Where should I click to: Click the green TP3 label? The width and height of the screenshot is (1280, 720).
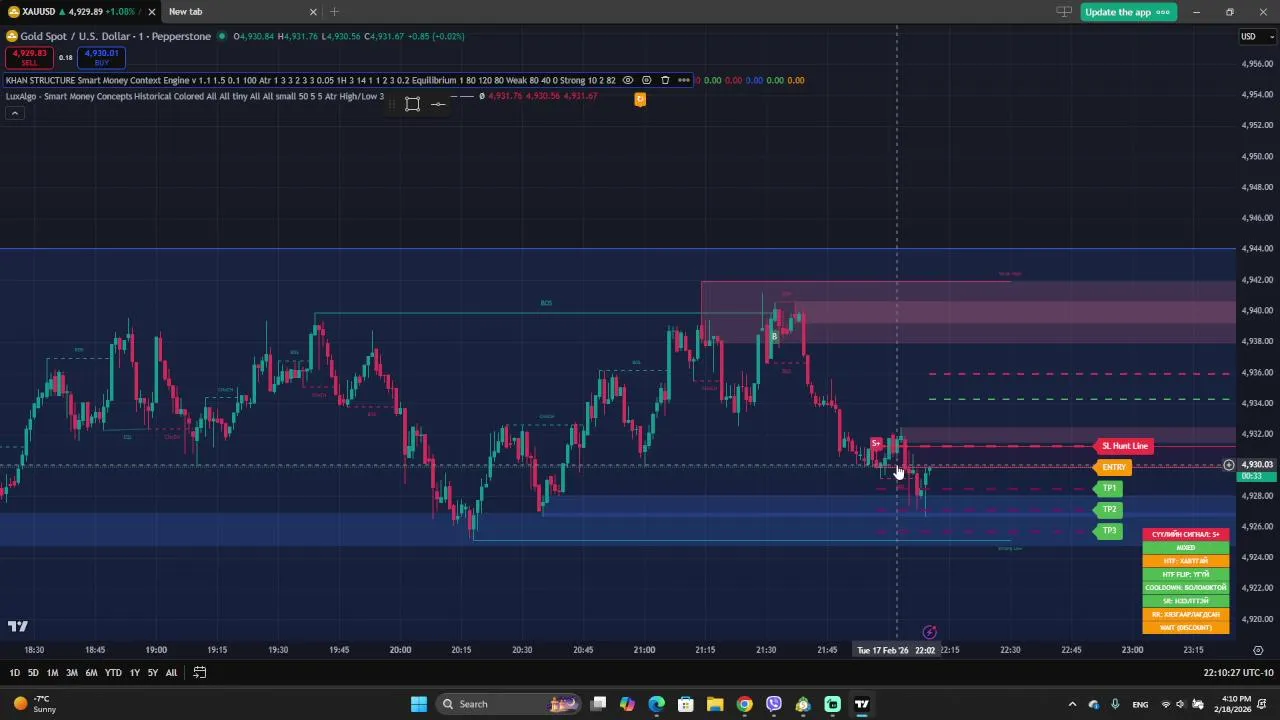click(1109, 531)
